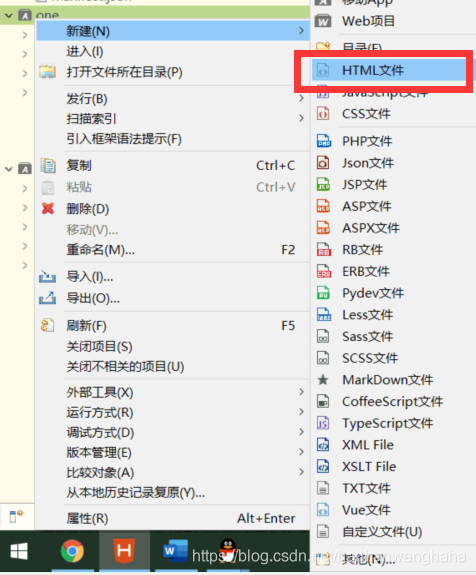Click 从本地历史记录复原(Y)...
Viewport: 476px width, 575px height.
pyautogui.click(x=135, y=492)
